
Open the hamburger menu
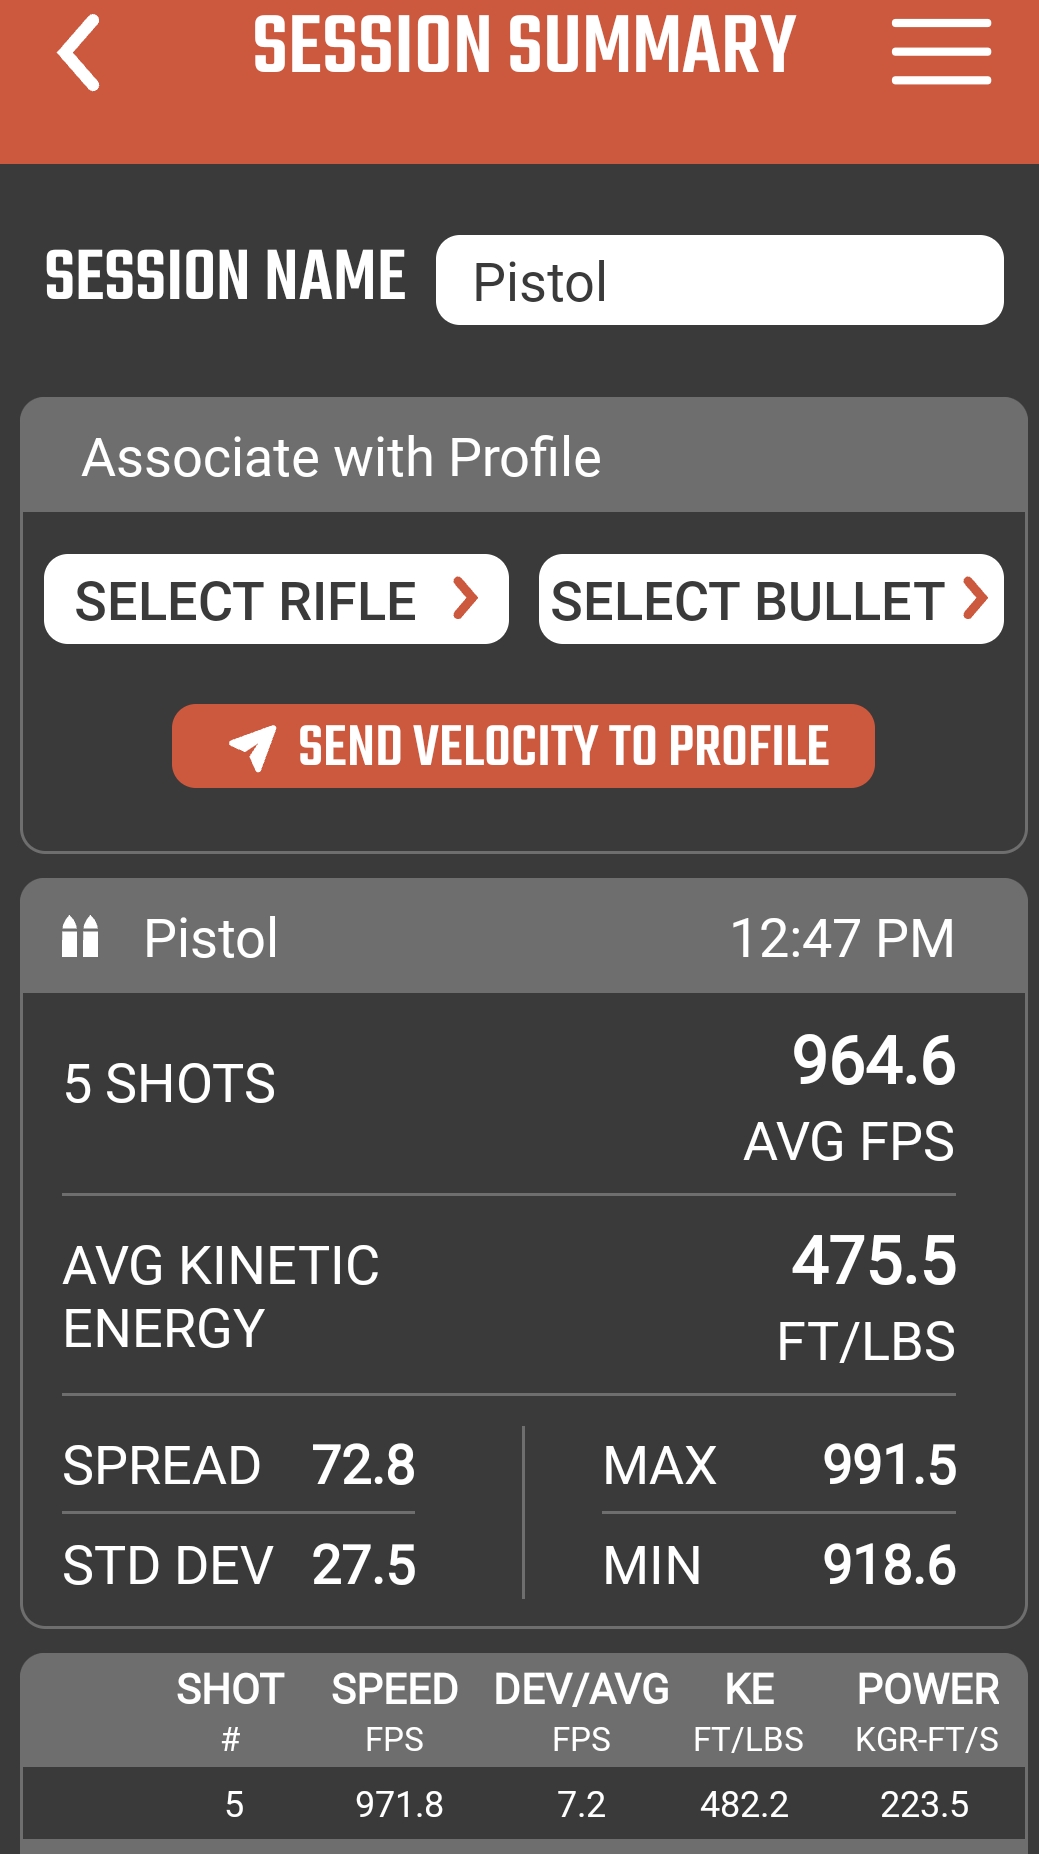(x=941, y=52)
